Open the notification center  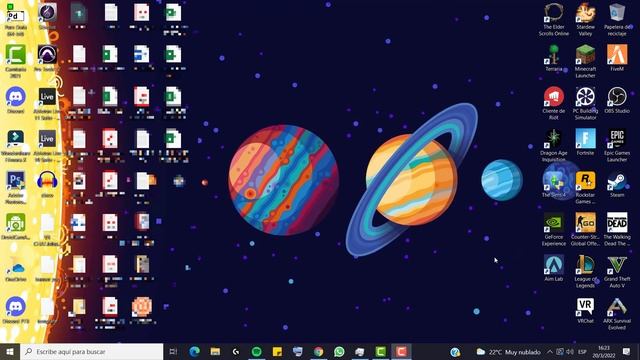626,352
